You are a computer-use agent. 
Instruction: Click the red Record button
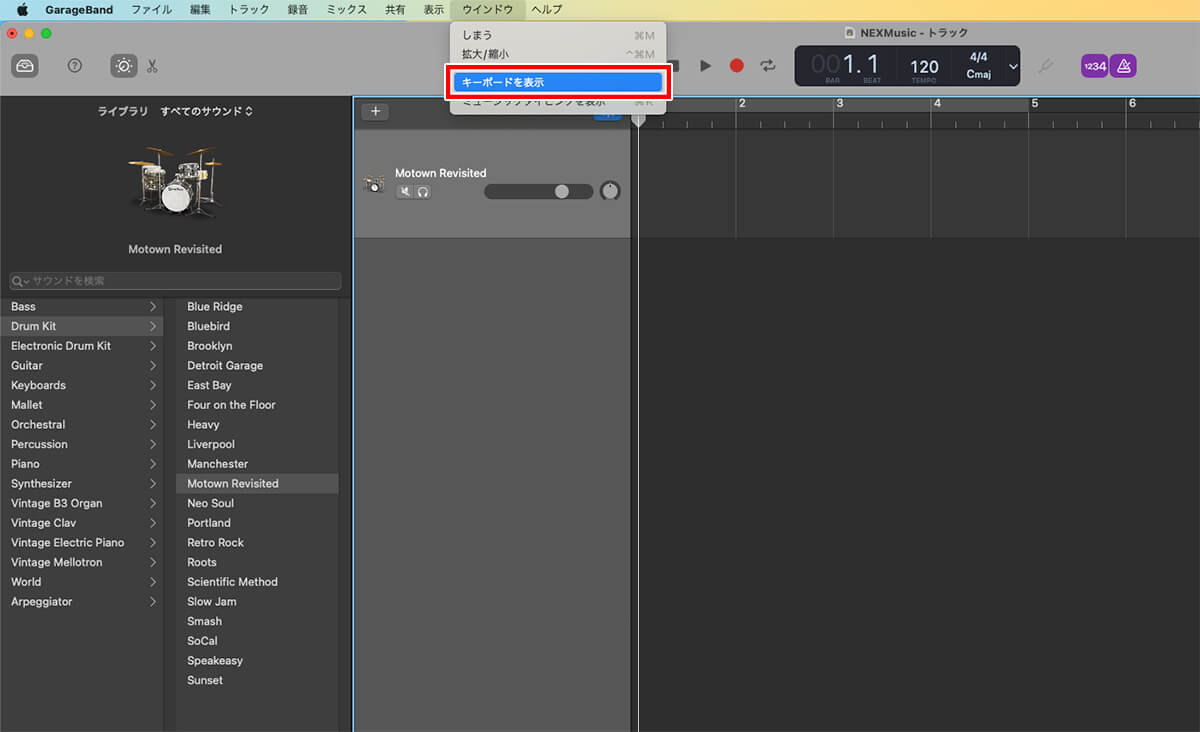pyautogui.click(x=737, y=66)
